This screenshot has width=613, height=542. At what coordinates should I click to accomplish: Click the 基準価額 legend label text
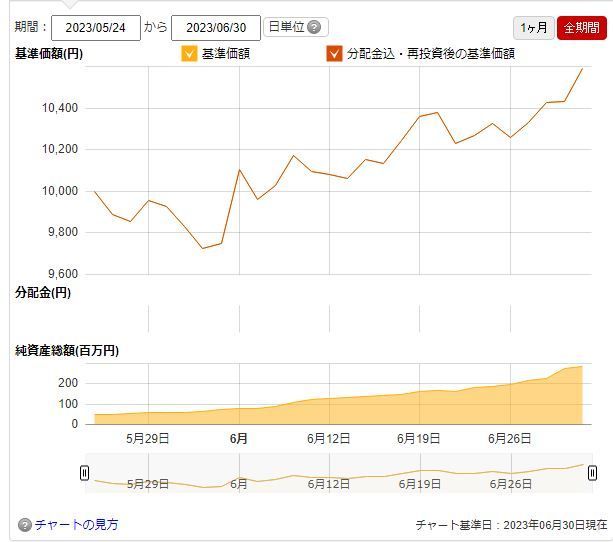(x=225, y=54)
